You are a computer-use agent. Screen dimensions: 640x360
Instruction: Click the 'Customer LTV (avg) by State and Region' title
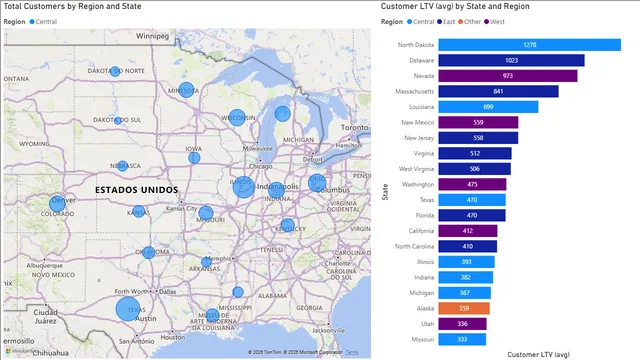pyautogui.click(x=455, y=7)
